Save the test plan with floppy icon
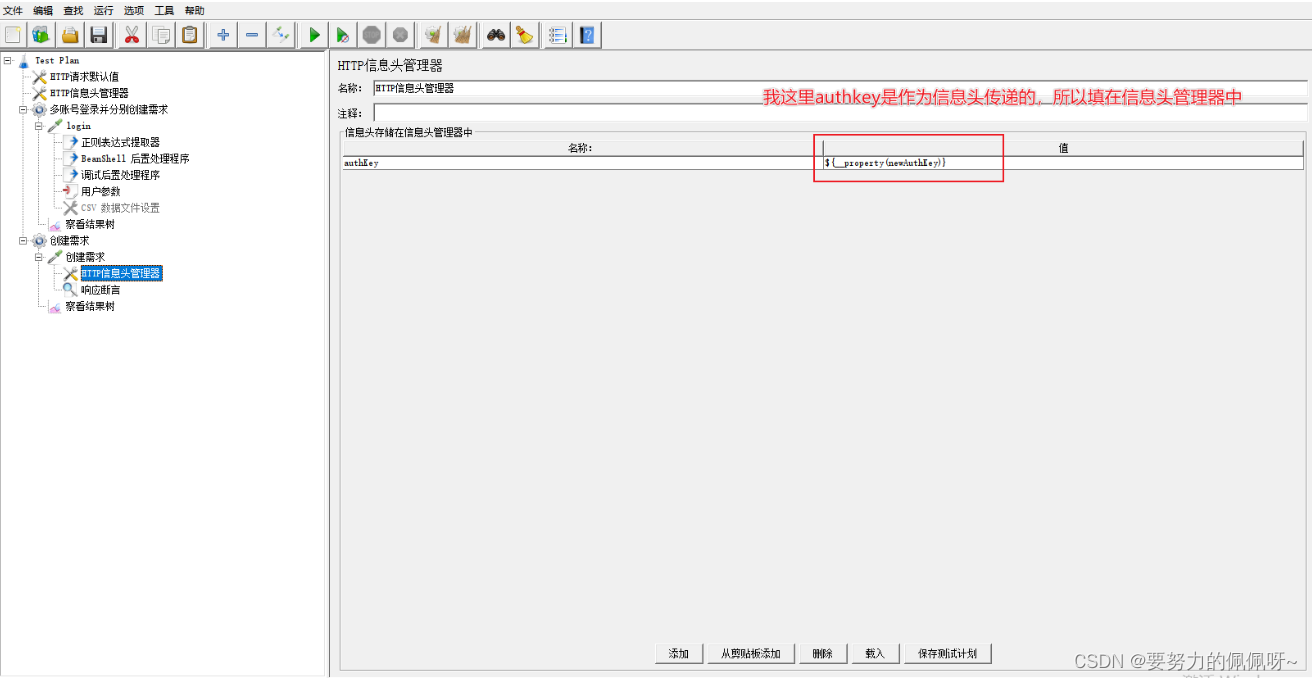The image size is (1312, 680). click(x=99, y=35)
